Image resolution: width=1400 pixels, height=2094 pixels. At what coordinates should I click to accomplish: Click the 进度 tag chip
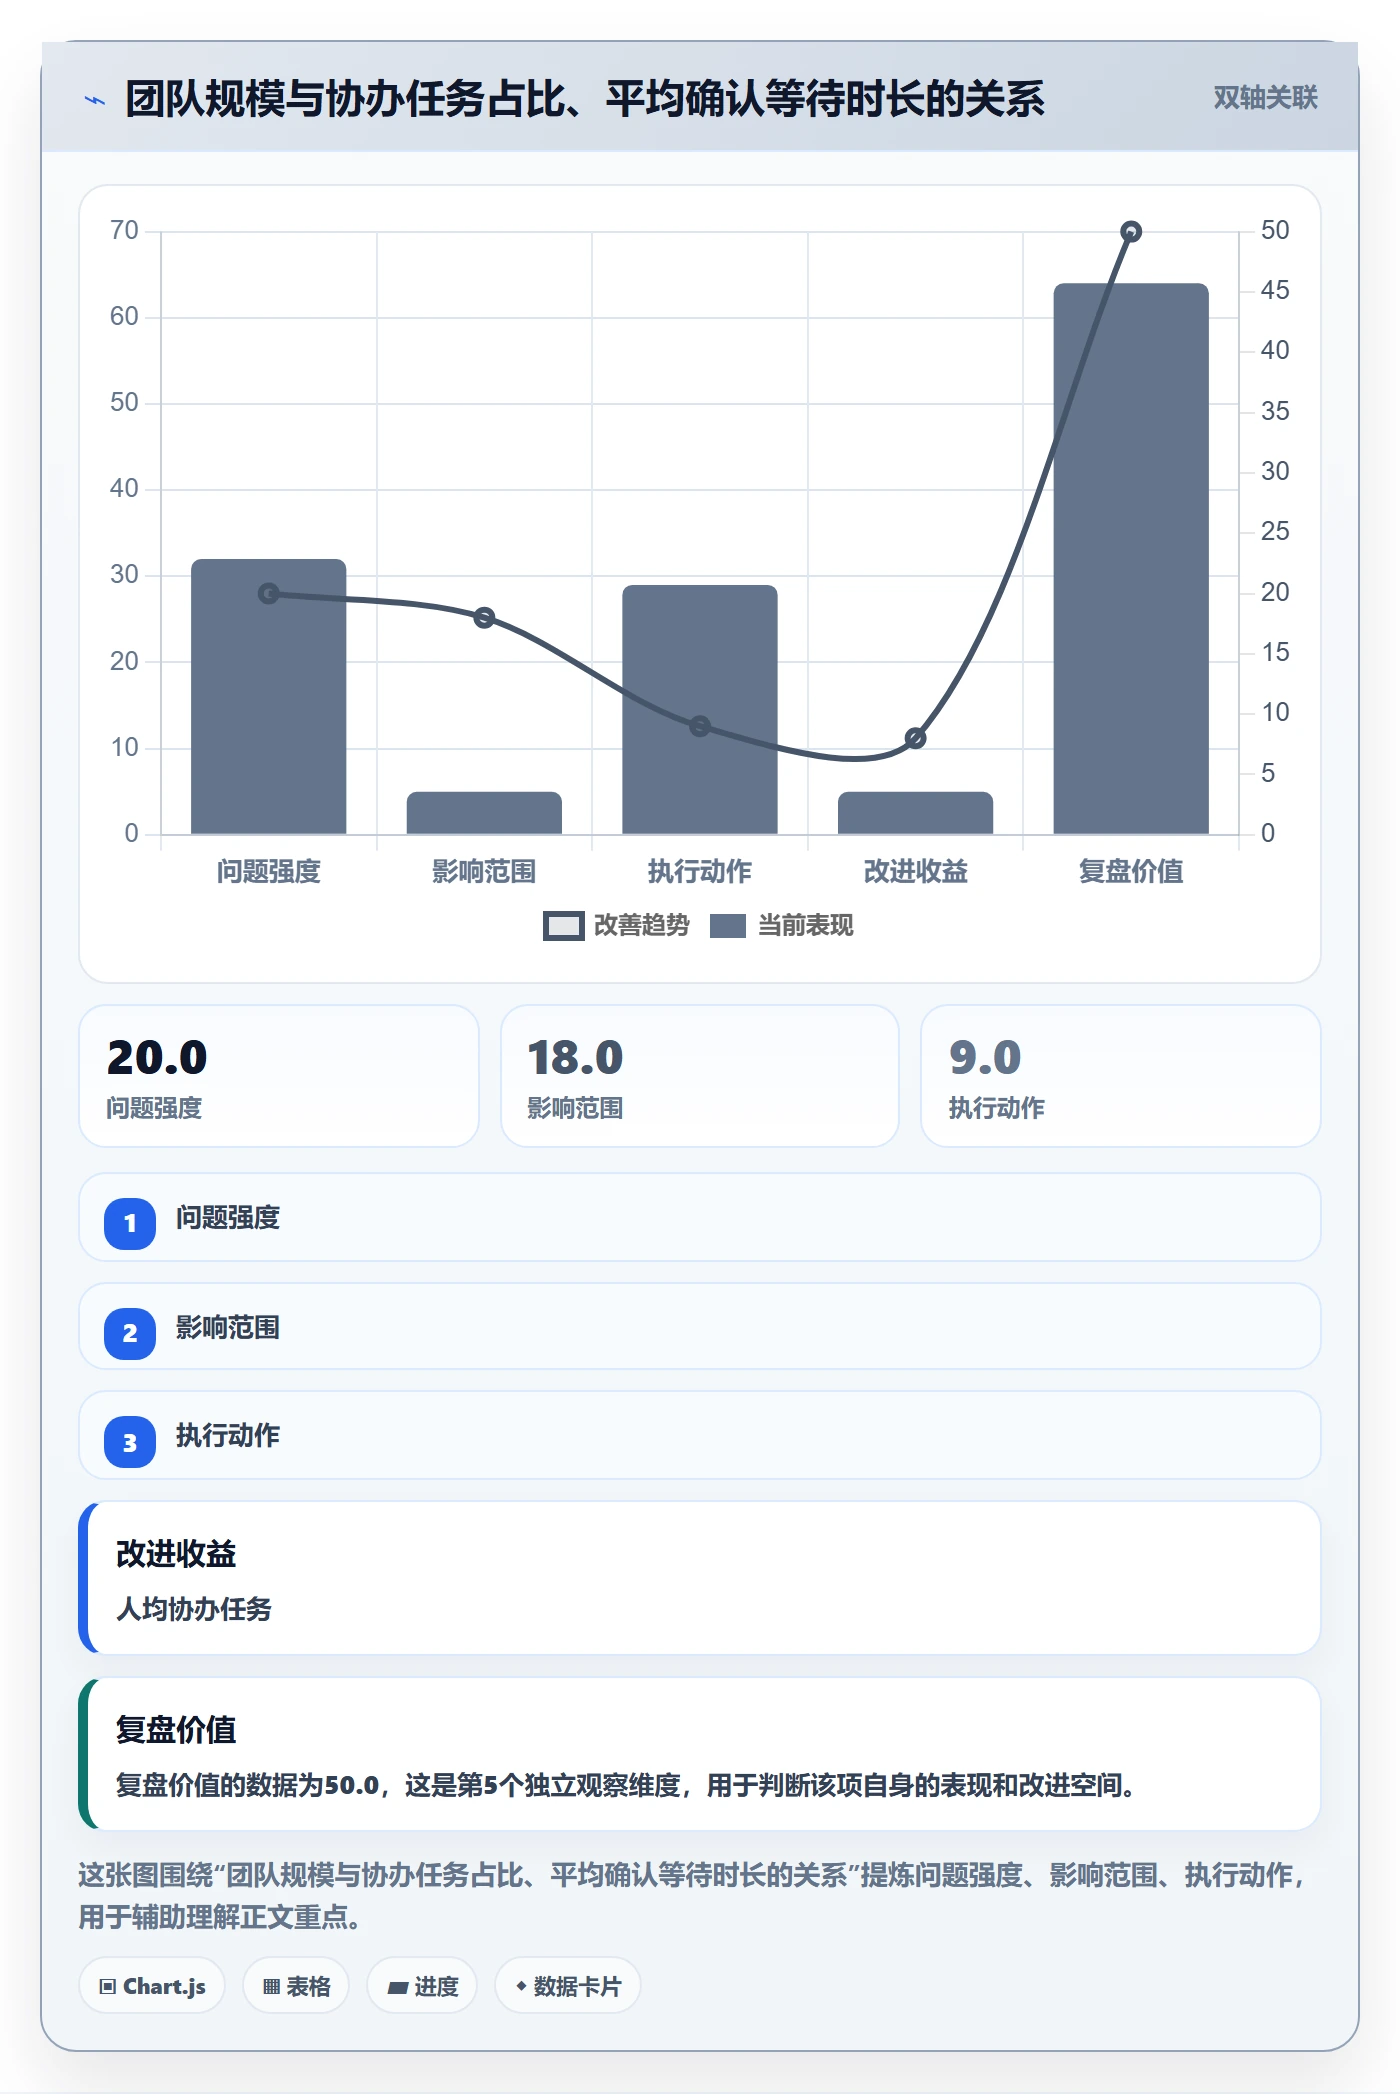(x=422, y=1986)
